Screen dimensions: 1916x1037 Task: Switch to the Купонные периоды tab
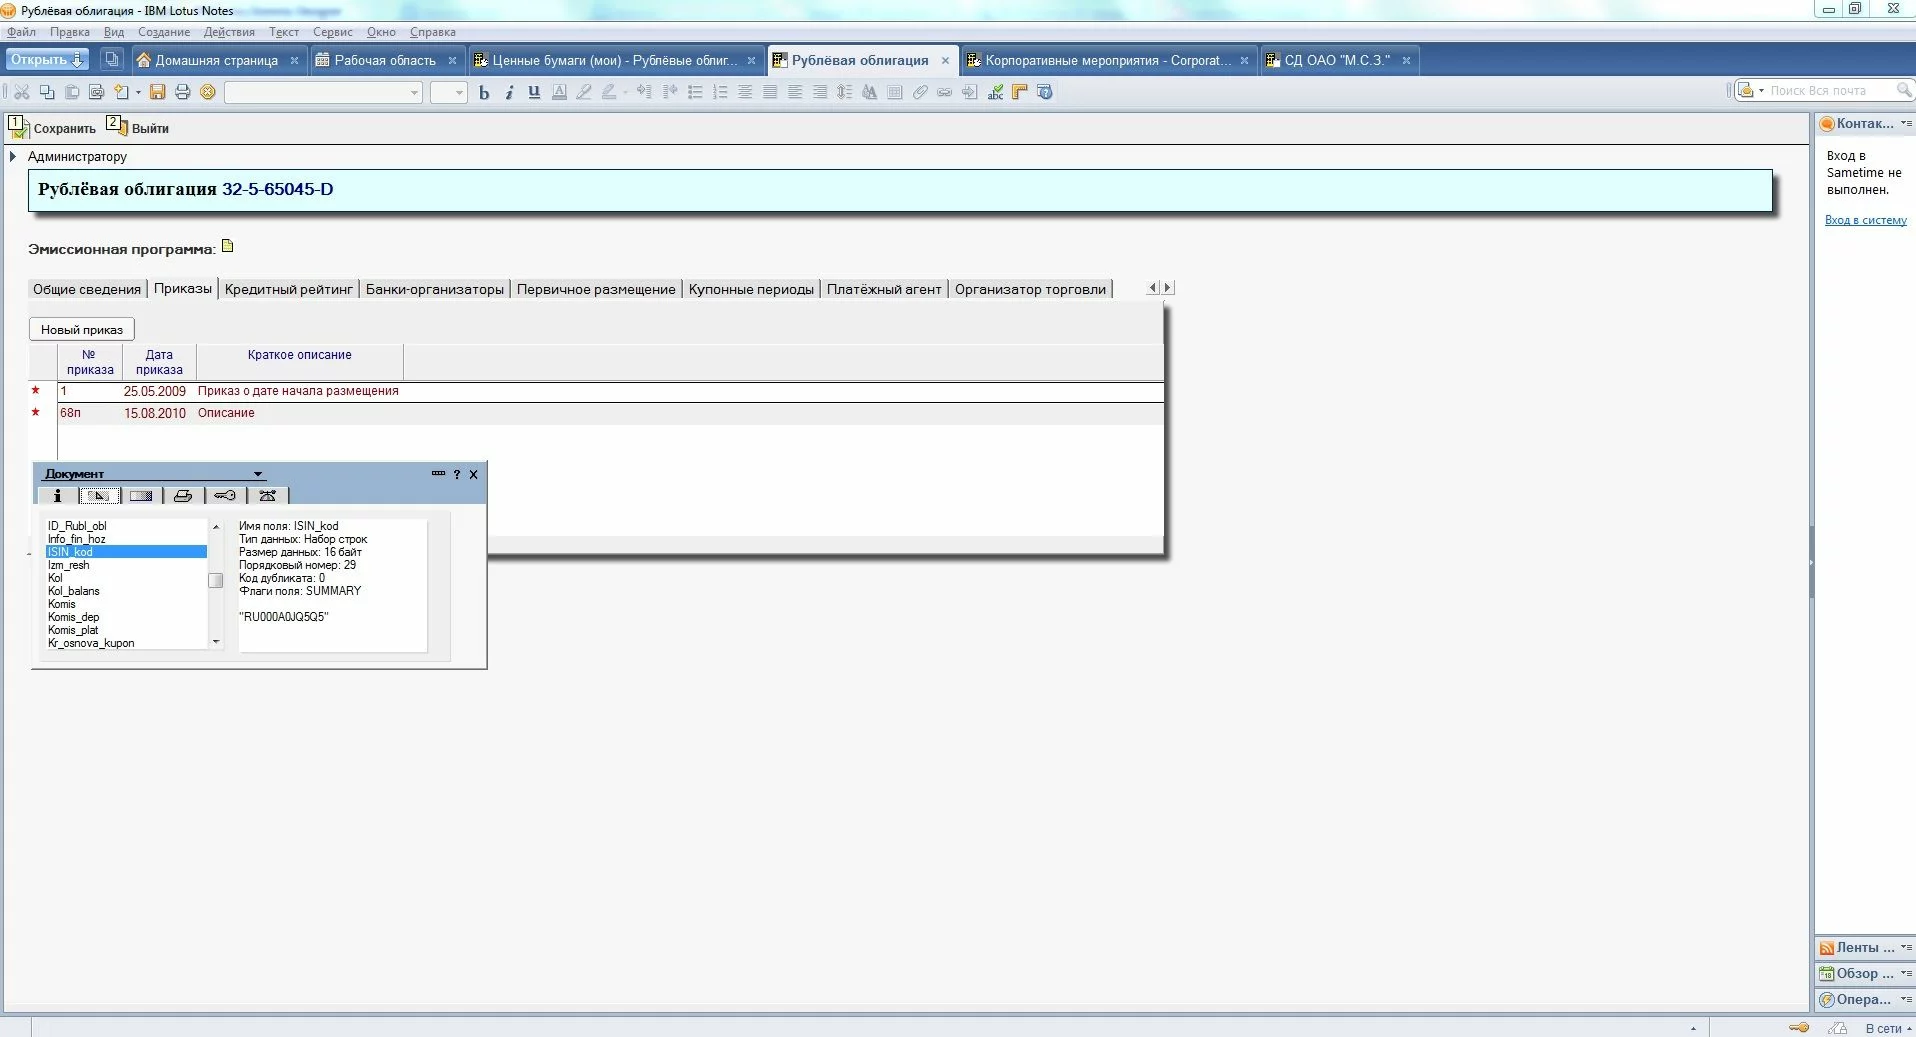click(x=751, y=289)
